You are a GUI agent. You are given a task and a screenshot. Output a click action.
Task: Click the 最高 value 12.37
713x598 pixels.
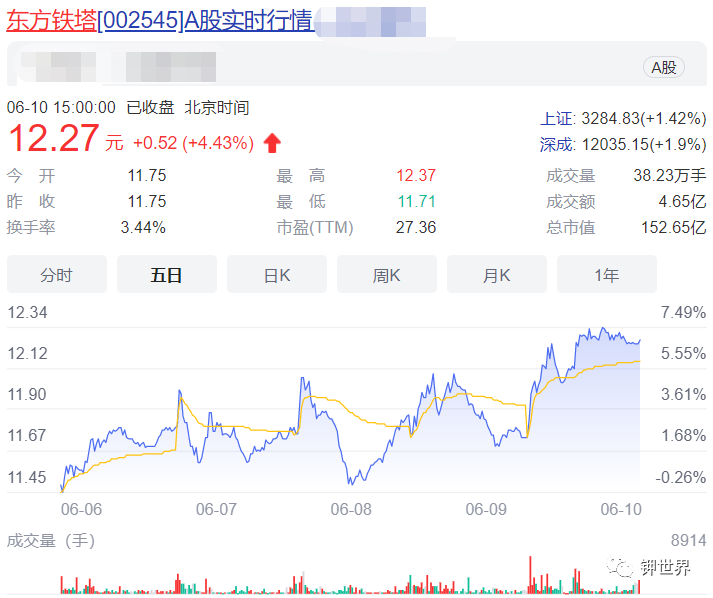point(416,176)
